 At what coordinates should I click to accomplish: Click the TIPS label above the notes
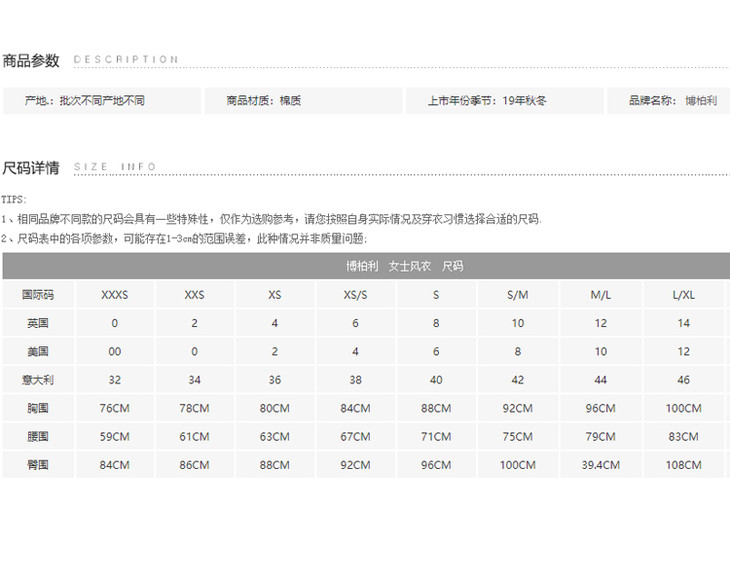(14, 200)
